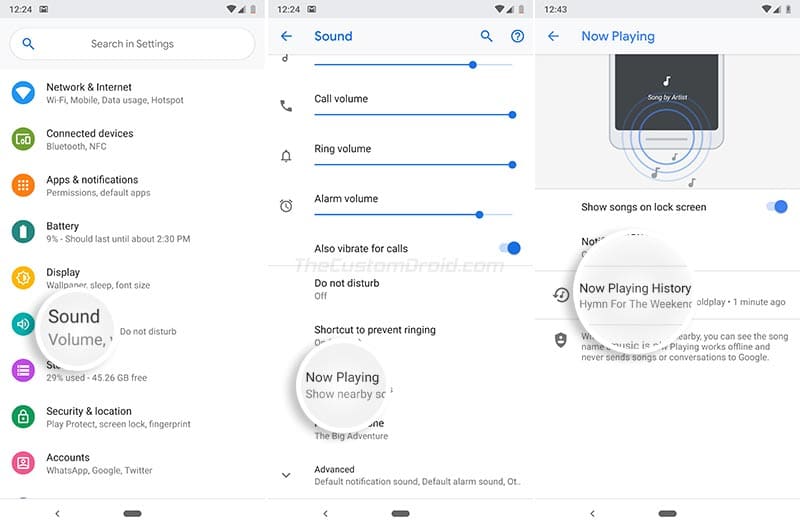800x529 pixels.
Task: Open Network & Internet settings icon
Action: (x=23, y=92)
